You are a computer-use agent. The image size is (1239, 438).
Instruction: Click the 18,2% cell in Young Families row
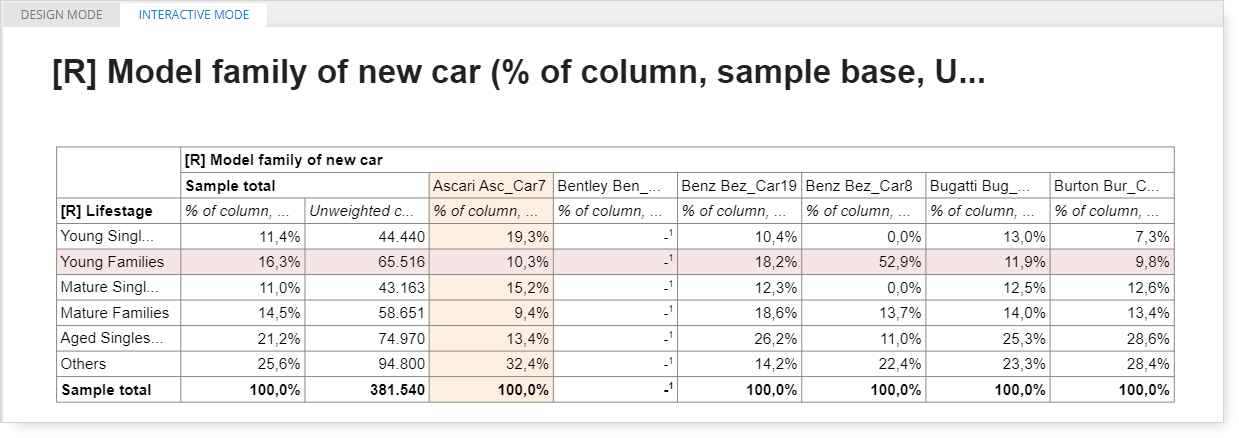[x=739, y=262]
